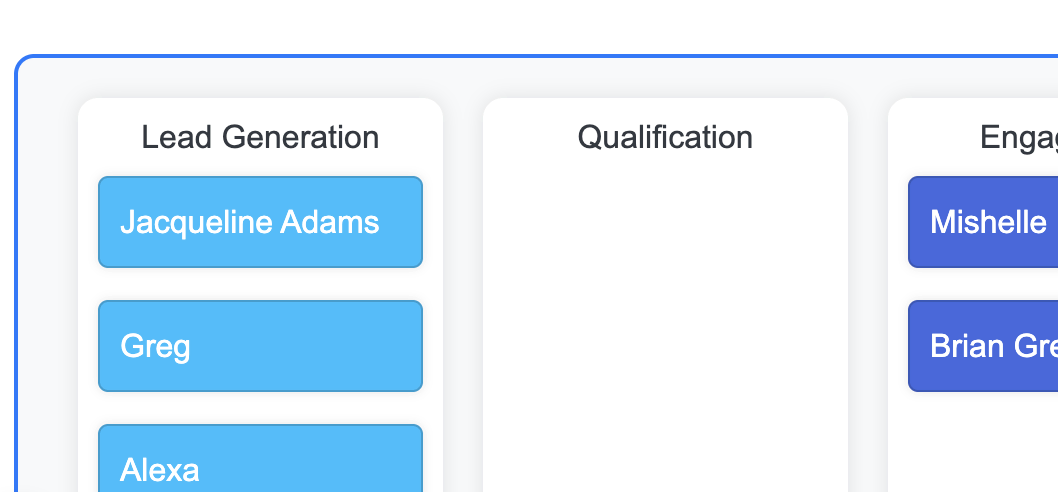This screenshot has height=492, width=1058.
Task: Click the 'Brian Gre' name text
Action: (993, 346)
